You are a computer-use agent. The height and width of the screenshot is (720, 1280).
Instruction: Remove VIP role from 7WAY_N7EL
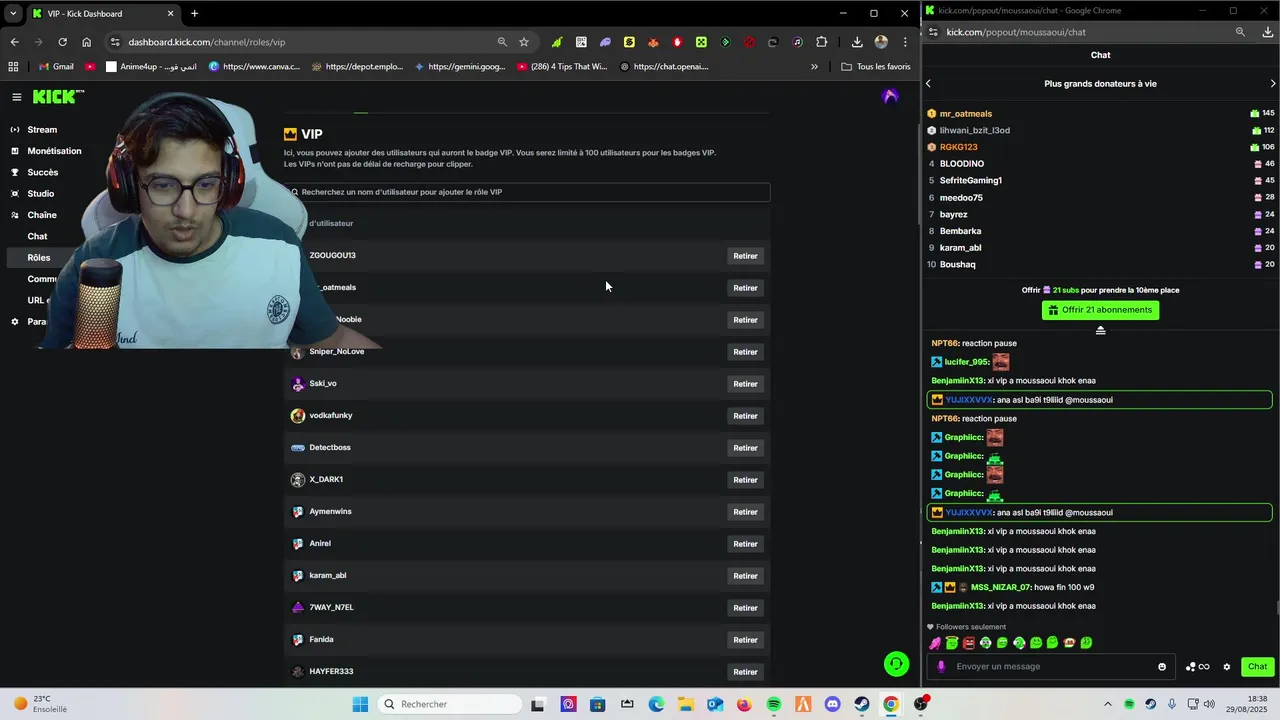[745, 608]
